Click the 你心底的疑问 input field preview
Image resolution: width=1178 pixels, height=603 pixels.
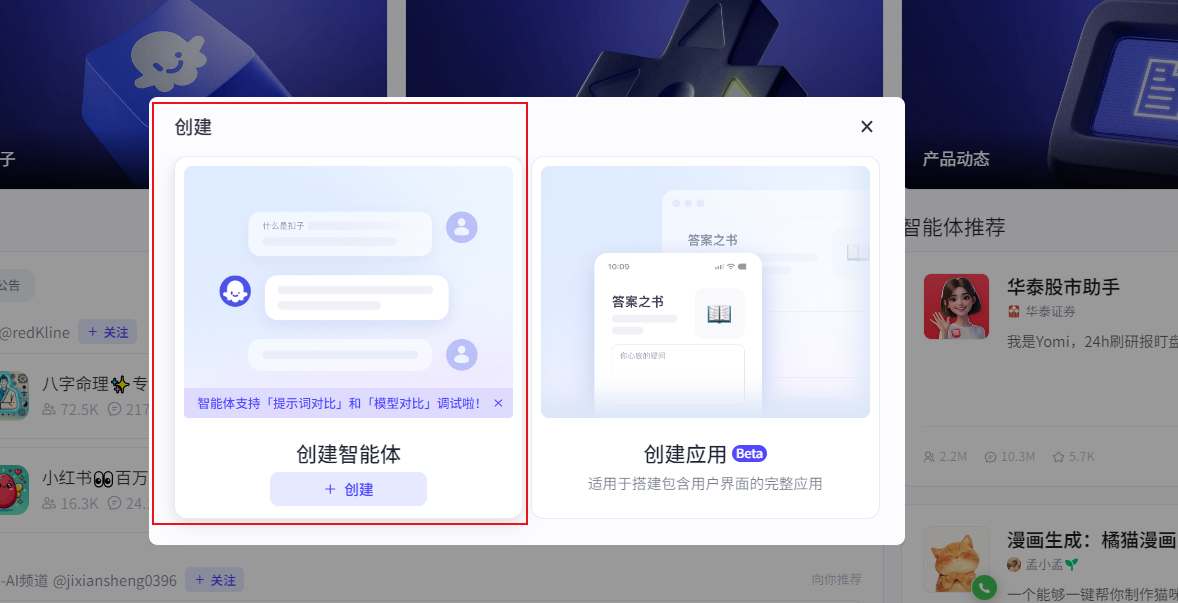click(677, 374)
